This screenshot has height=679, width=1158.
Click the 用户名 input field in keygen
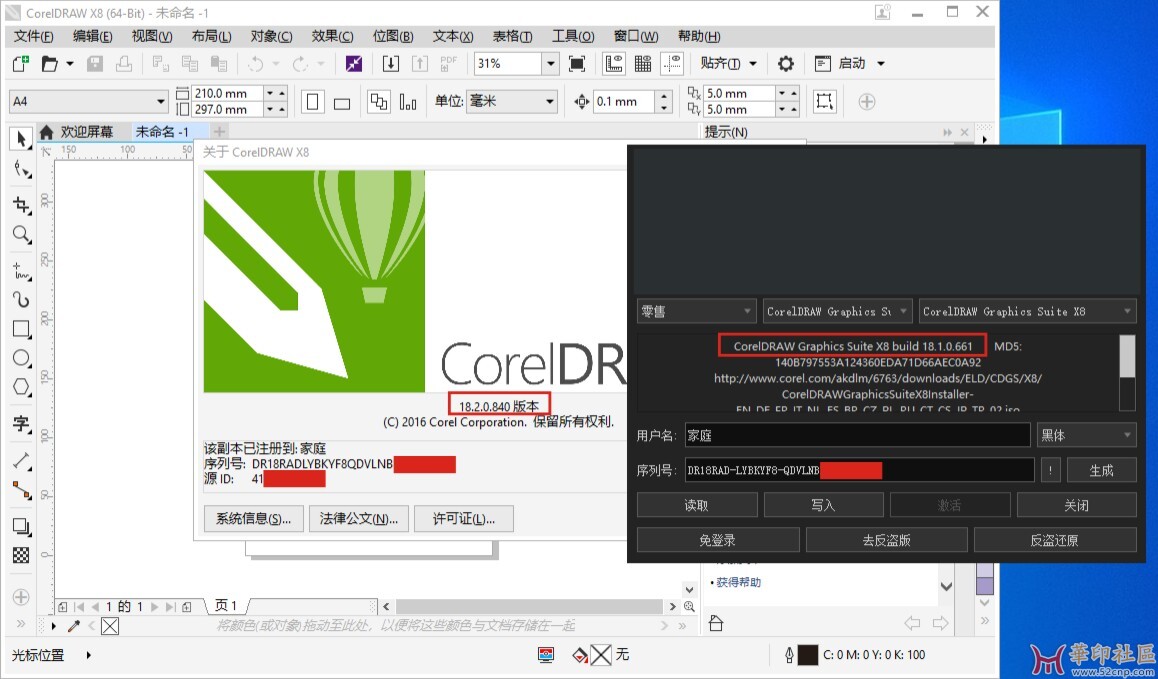(x=857, y=434)
